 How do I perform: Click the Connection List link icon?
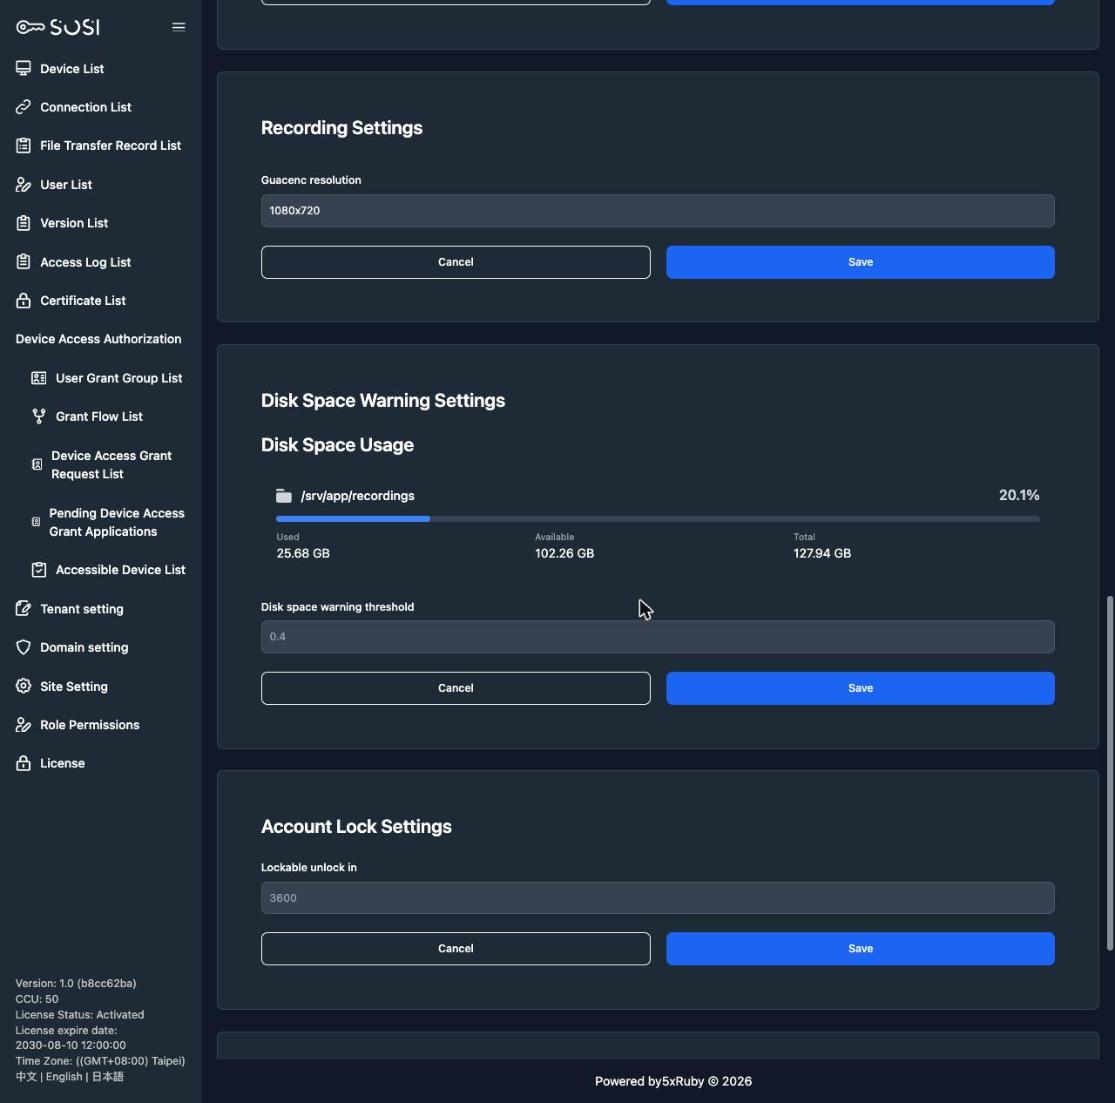[23, 107]
